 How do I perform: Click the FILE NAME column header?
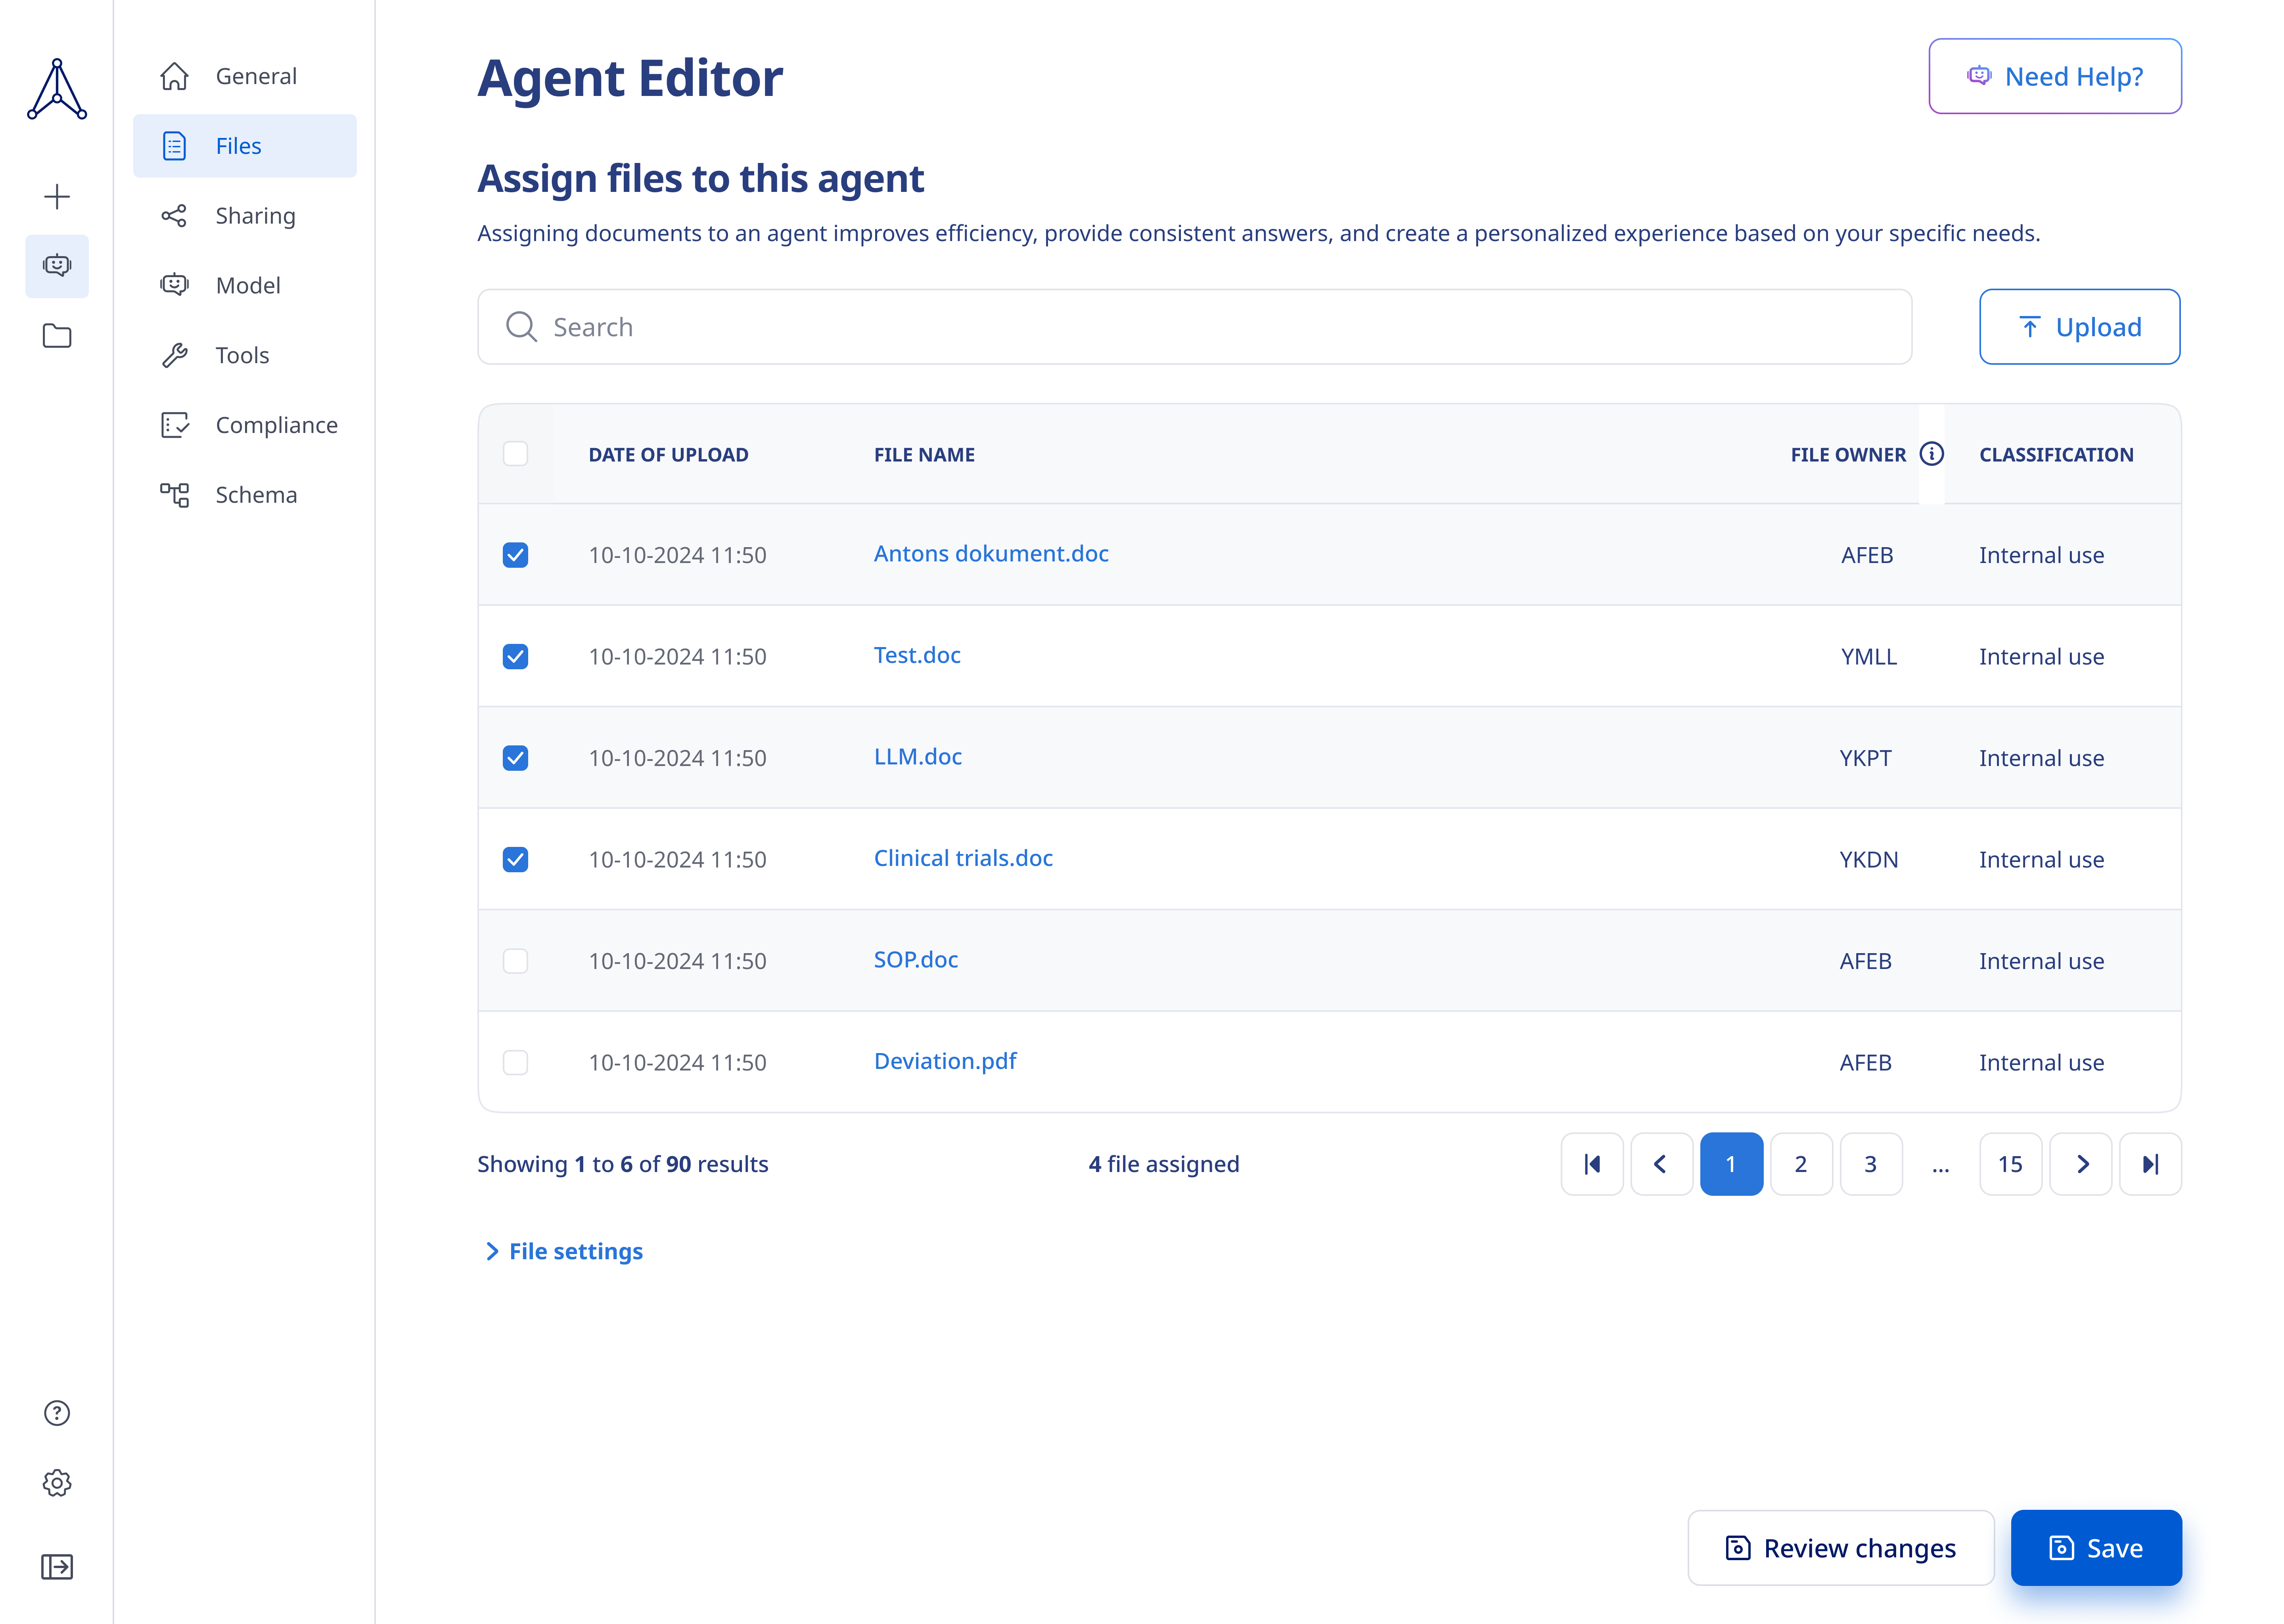pos(924,455)
